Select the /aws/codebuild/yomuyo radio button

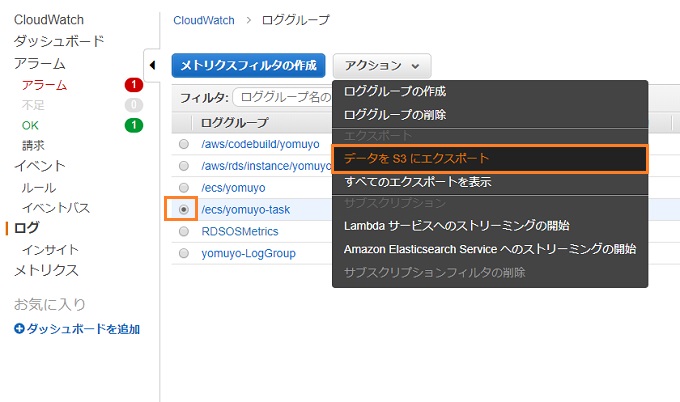click(184, 144)
